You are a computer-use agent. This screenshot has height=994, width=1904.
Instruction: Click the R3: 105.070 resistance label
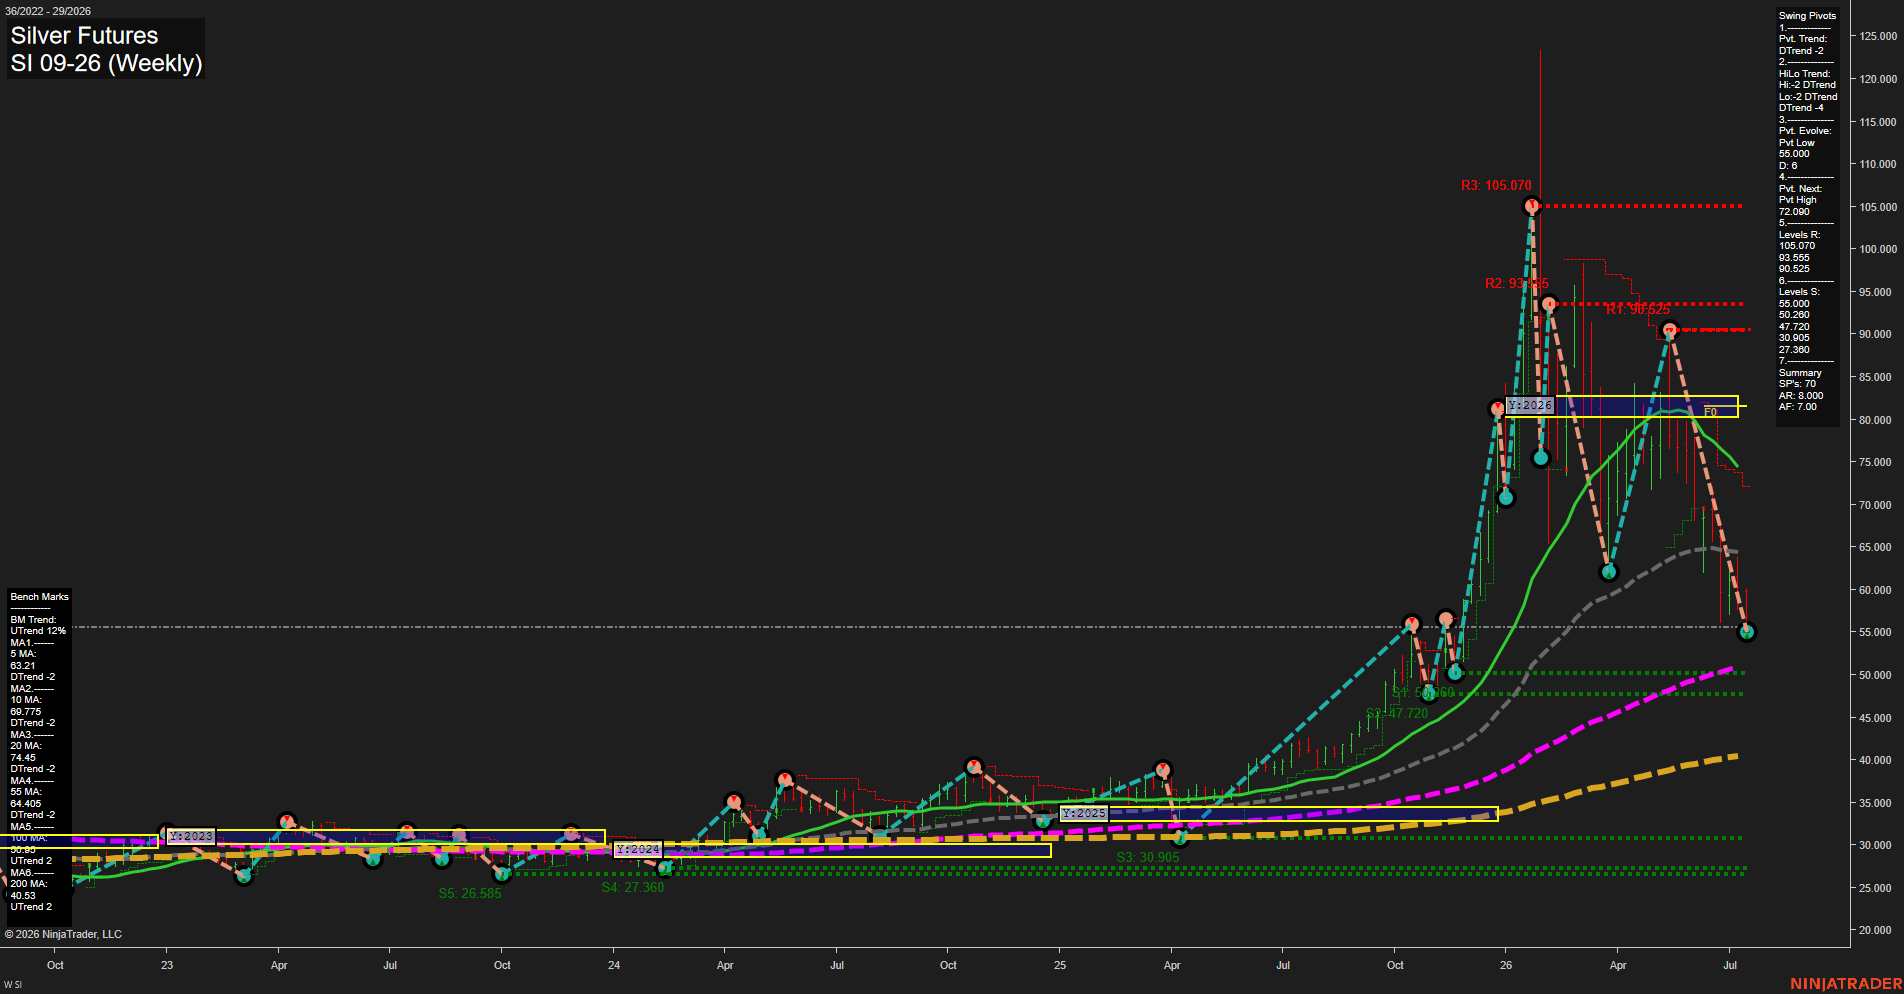[1496, 185]
